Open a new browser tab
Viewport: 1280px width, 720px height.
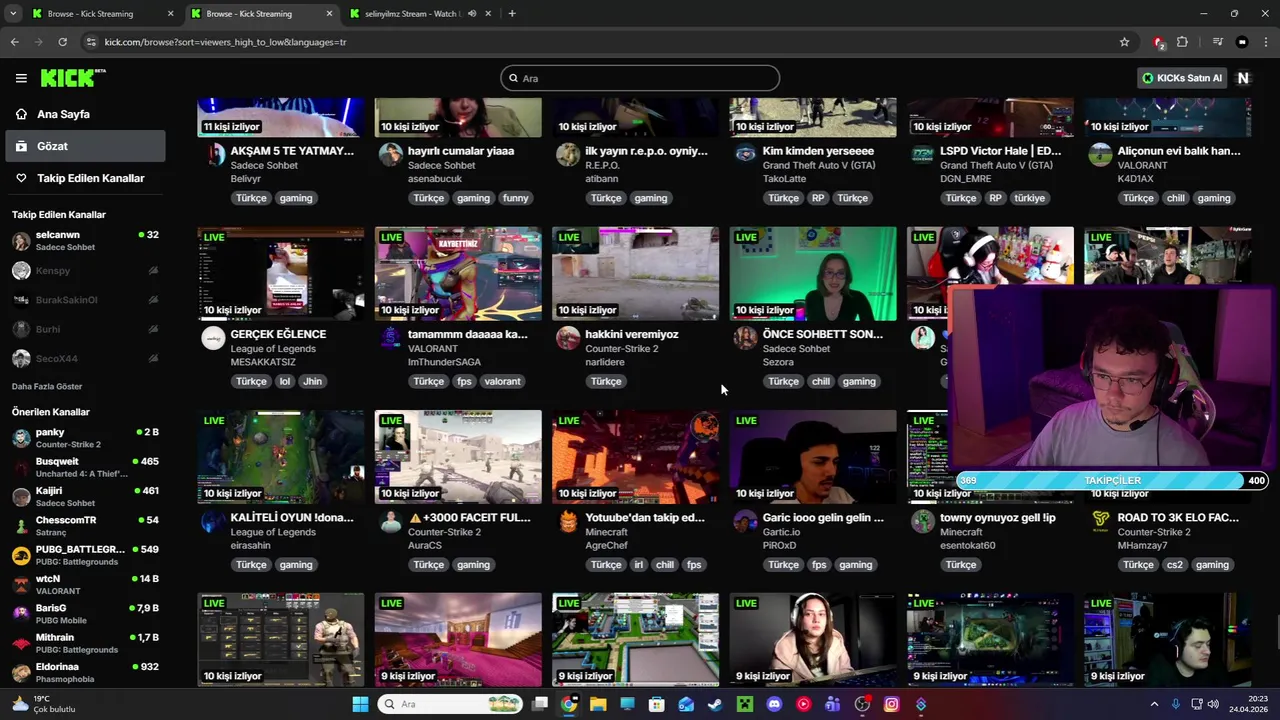[512, 14]
